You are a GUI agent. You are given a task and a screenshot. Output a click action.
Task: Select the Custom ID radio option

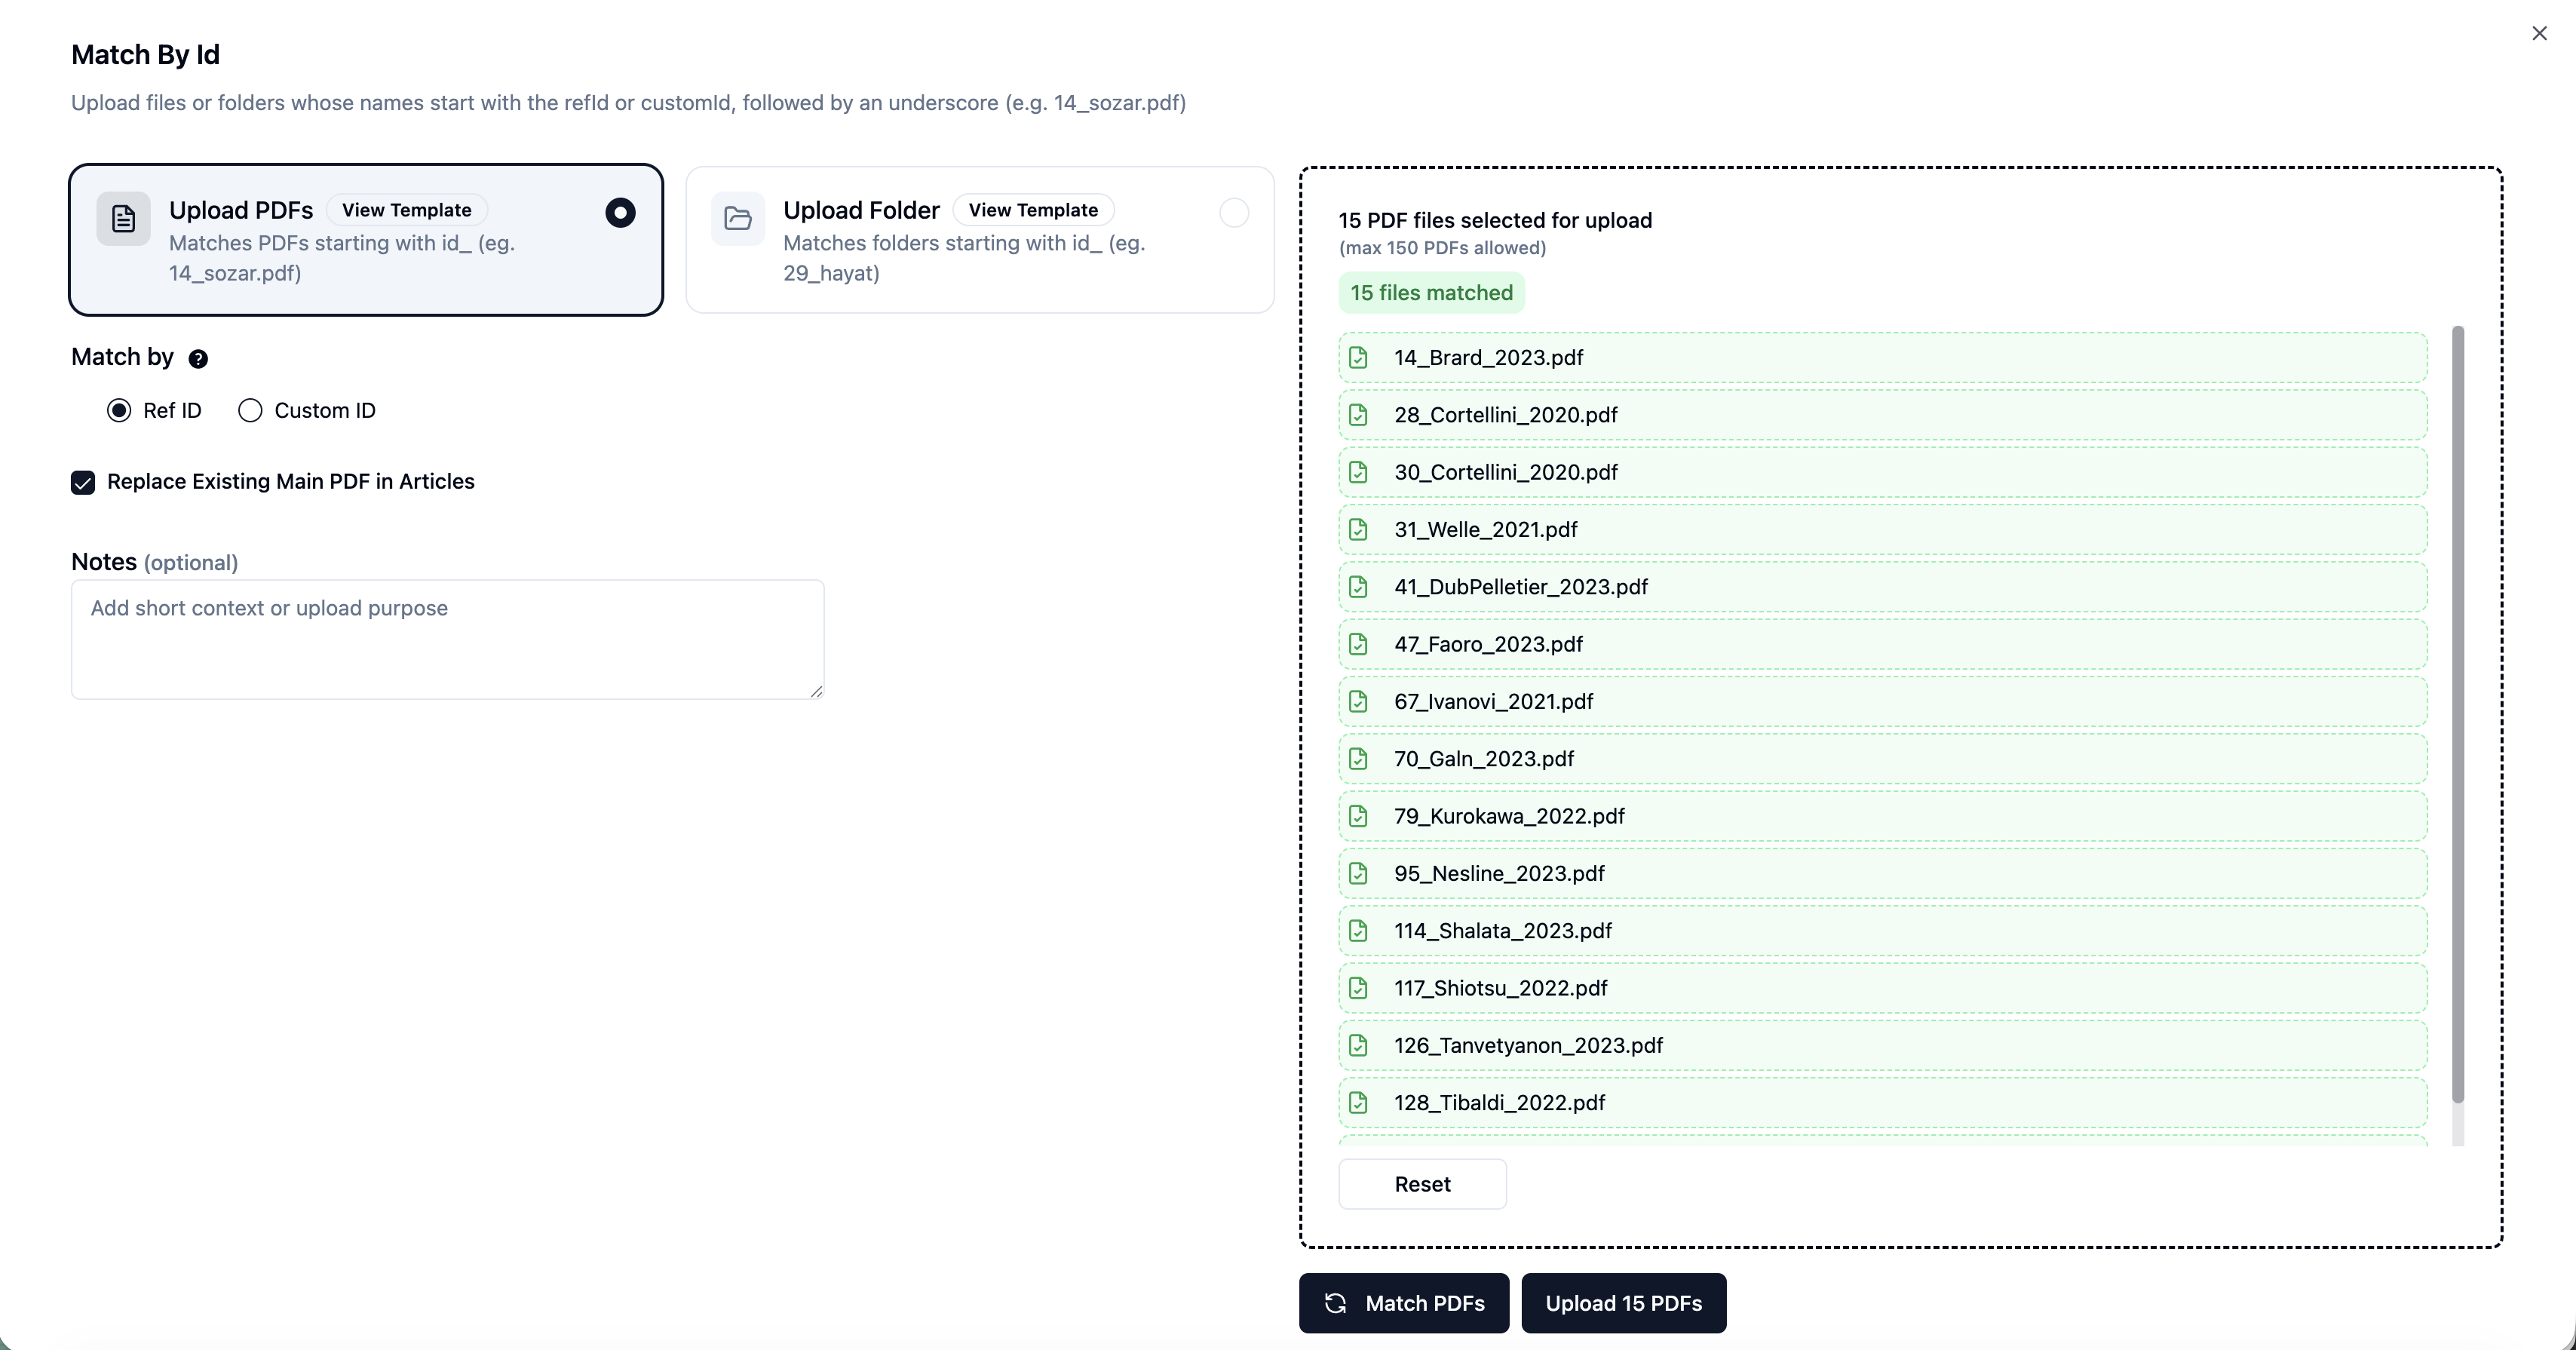coord(250,411)
